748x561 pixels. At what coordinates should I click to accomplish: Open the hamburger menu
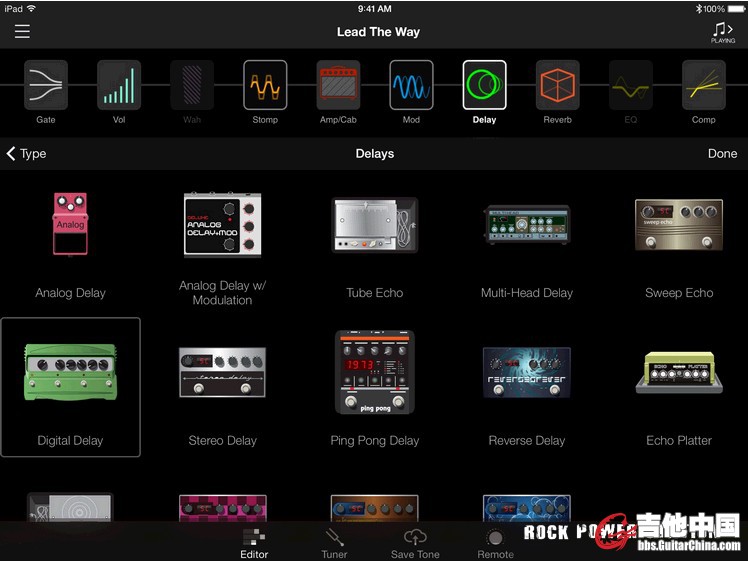click(x=22, y=31)
